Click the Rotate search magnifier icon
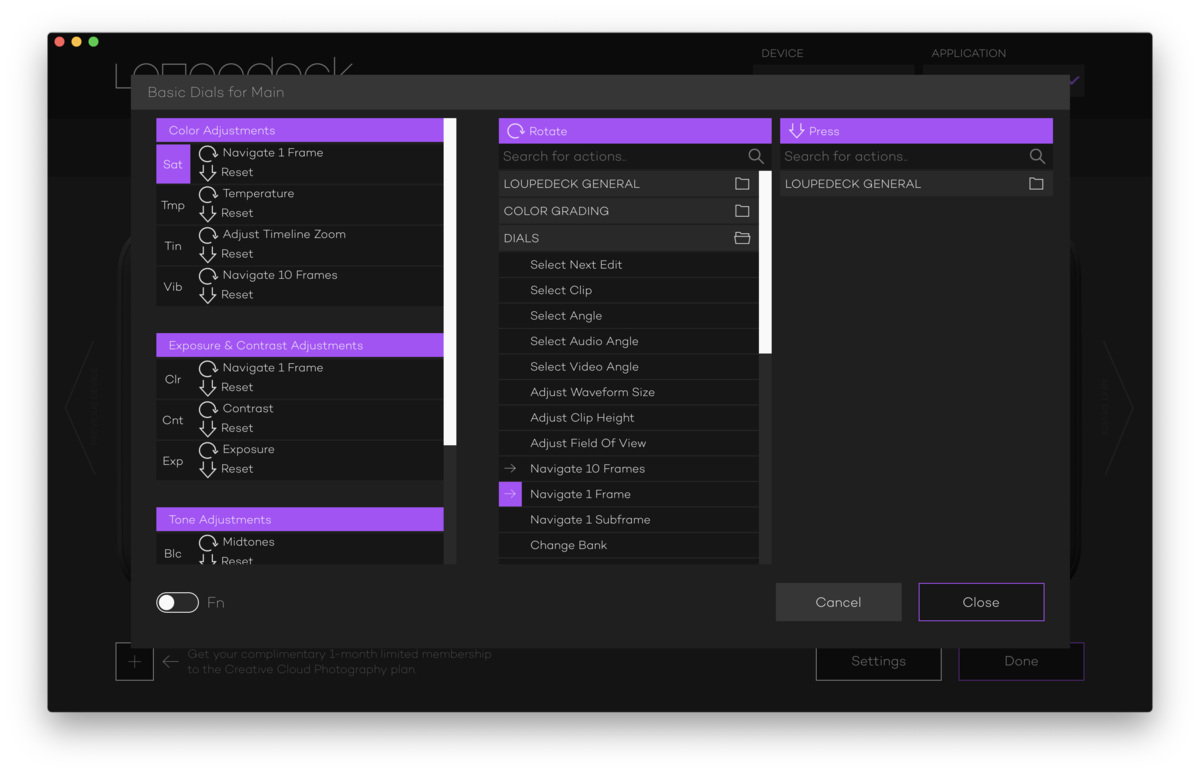This screenshot has width=1200, height=775. coord(756,156)
